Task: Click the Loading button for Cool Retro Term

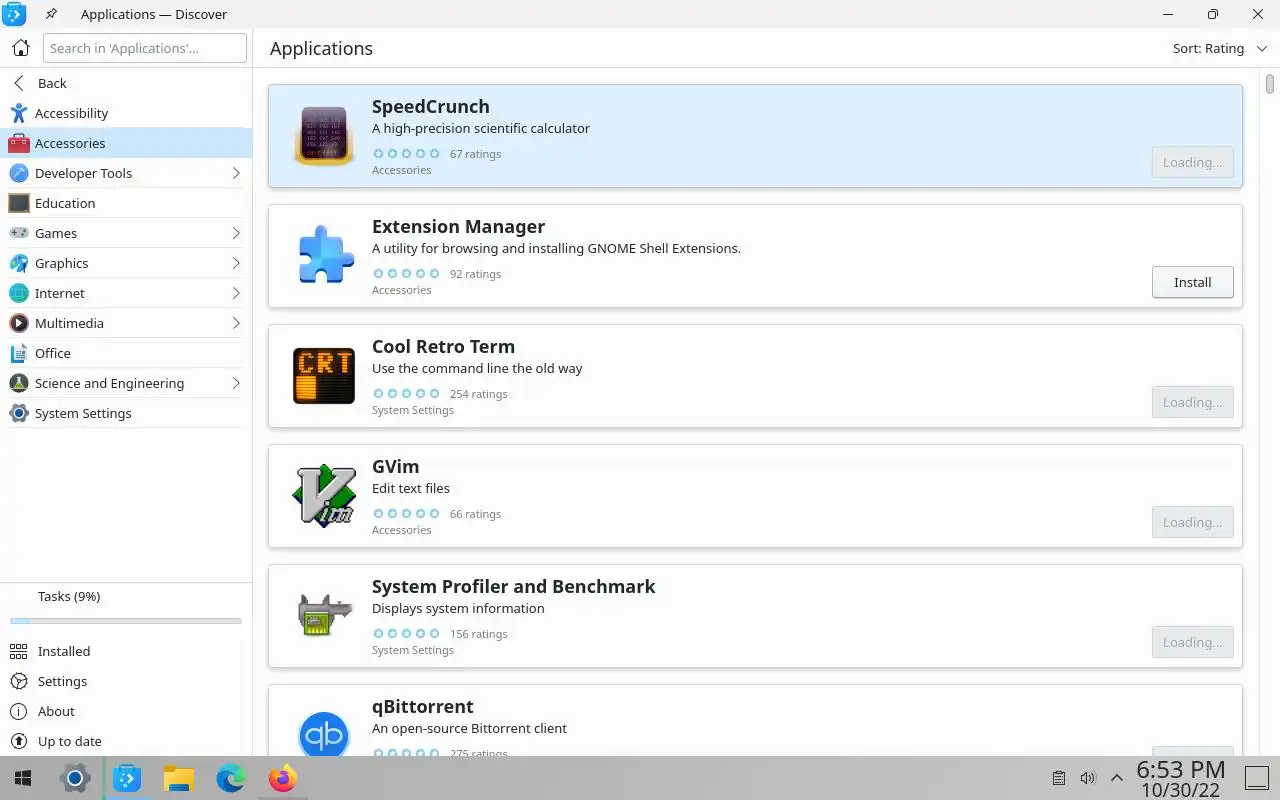Action: click(1192, 402)
